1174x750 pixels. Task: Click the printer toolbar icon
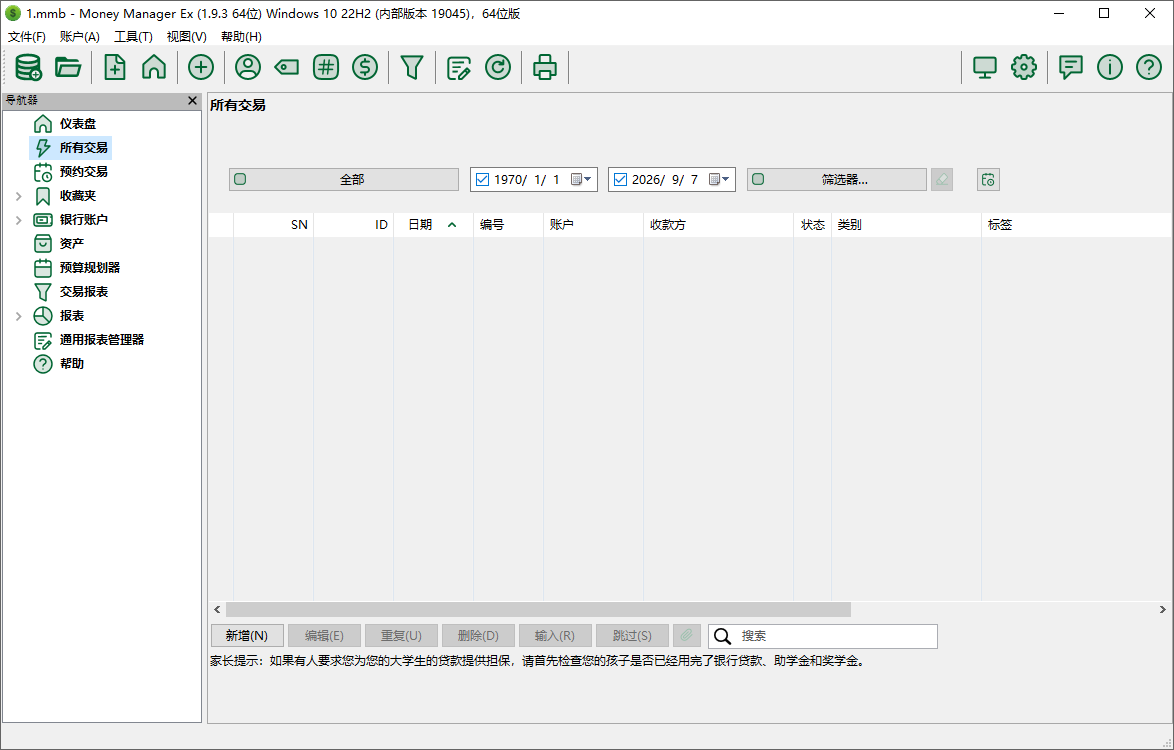click(545, 67)
